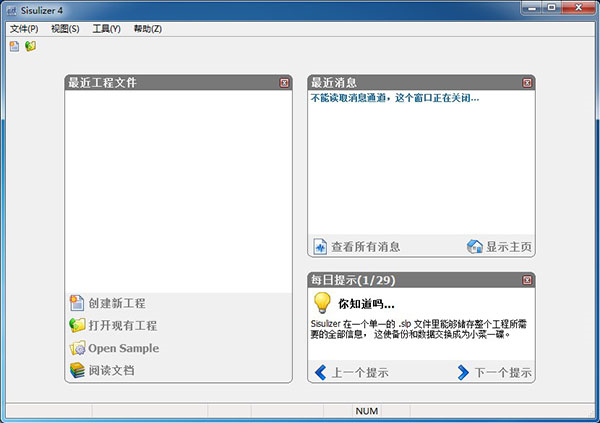This screenshot has width=600, height=423.
Task: Click the 阅读文档 books icon
Action: click(x=77, y=370)
